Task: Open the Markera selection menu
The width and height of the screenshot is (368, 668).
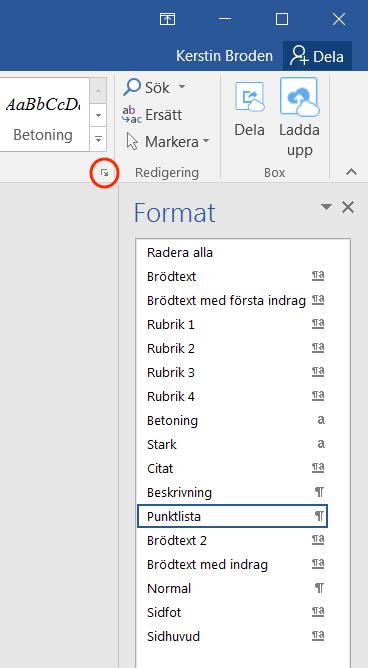Action: (x=168, y=141)
